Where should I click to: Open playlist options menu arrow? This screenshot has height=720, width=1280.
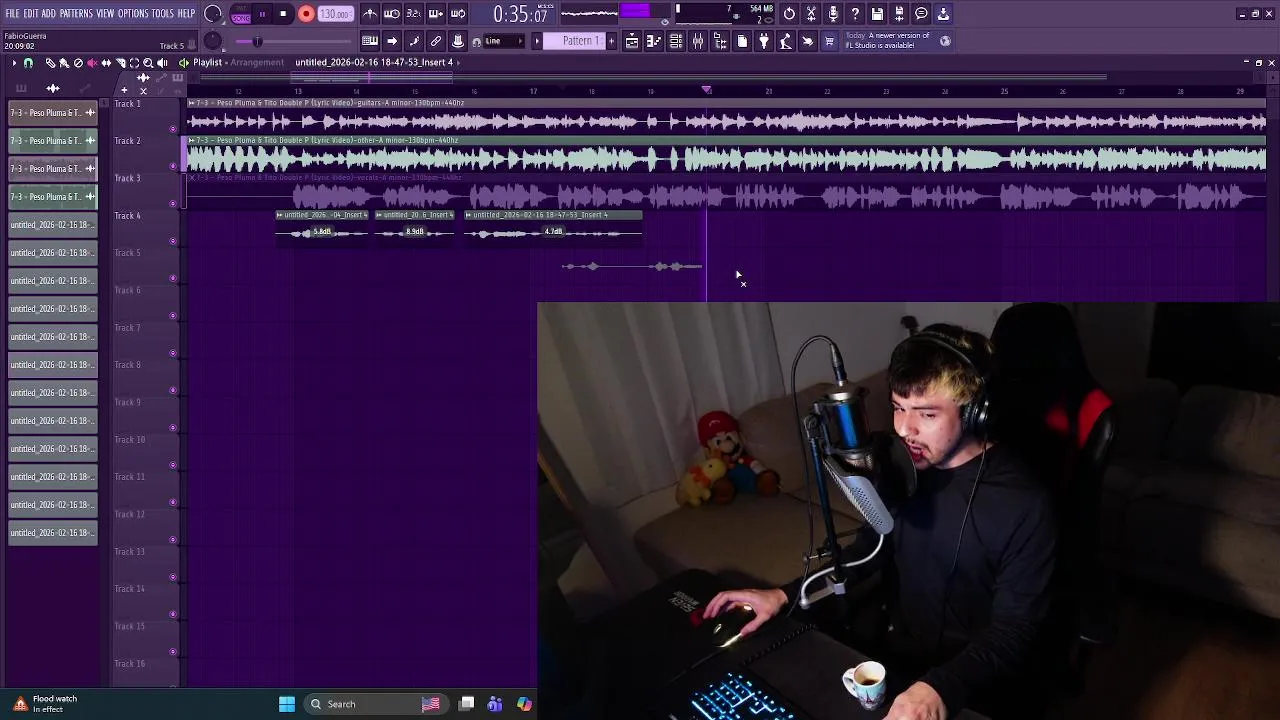(14, 63)
